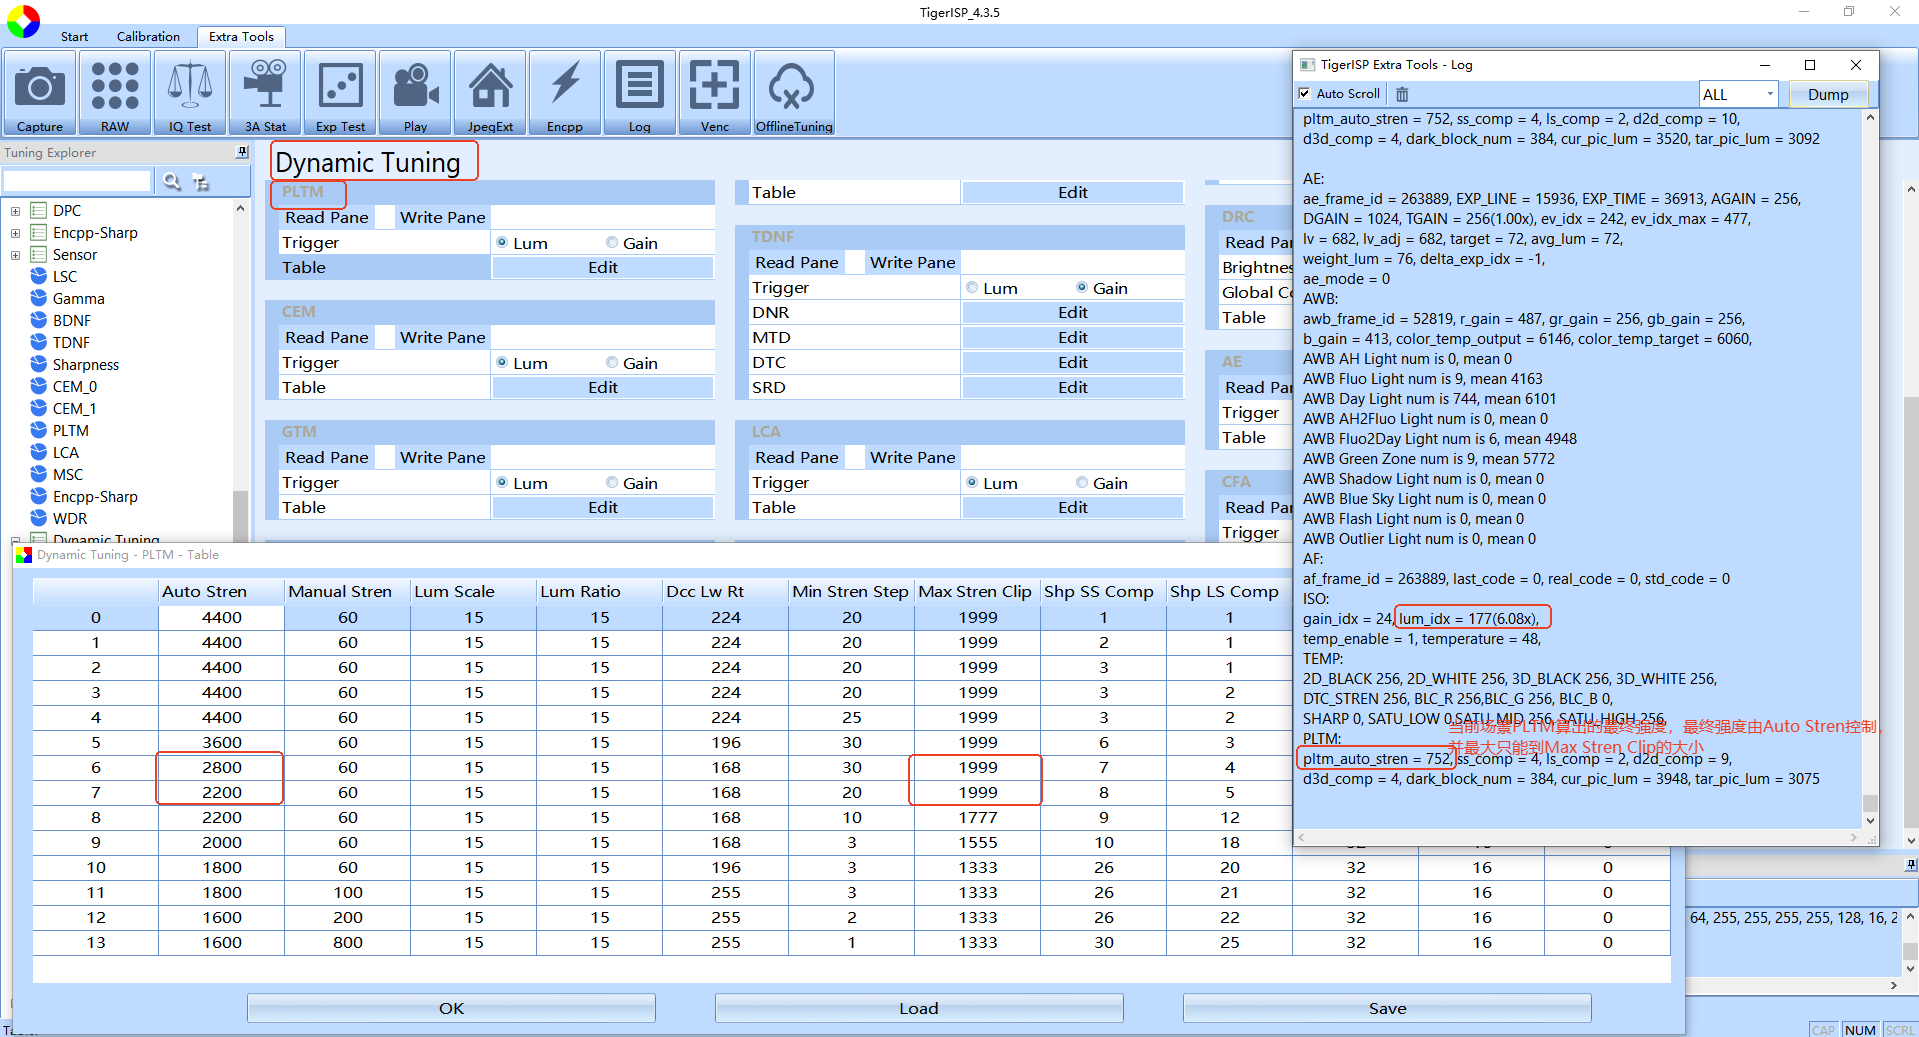Expand the Sensor tree node
Image resolution: width=1919 pixels, height=1037 pixels.
(x=15, y=255)
